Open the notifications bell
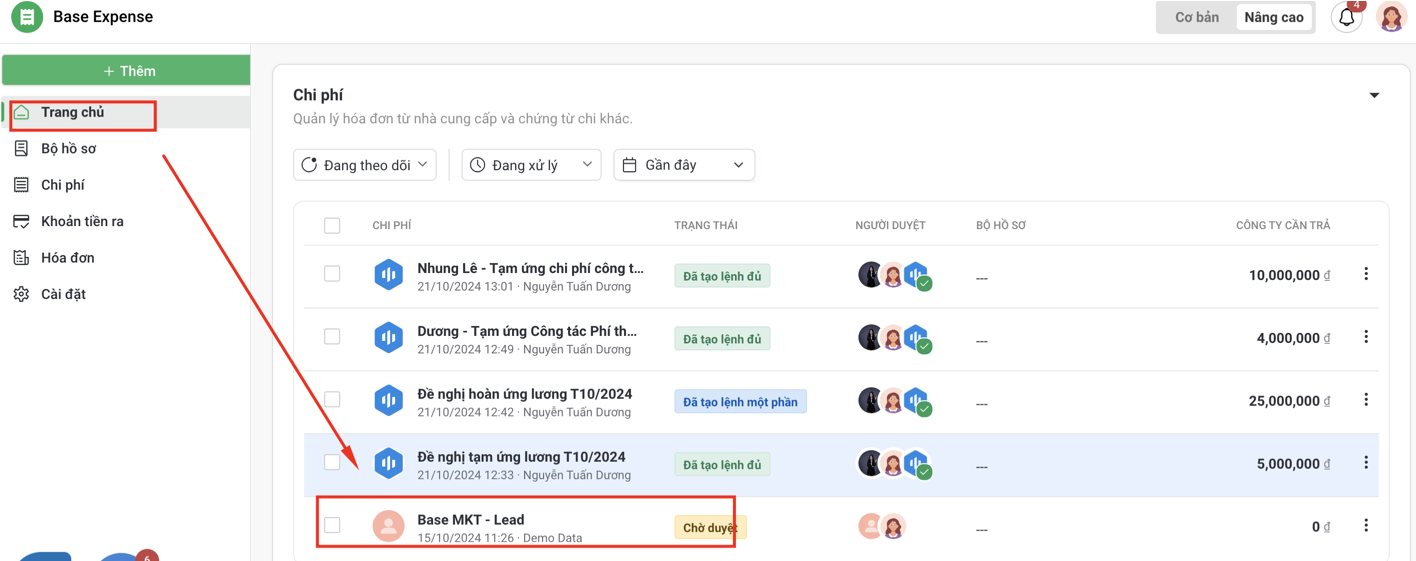The height and width of the screenshot is (561, 1416). (x=1346, y=17)
